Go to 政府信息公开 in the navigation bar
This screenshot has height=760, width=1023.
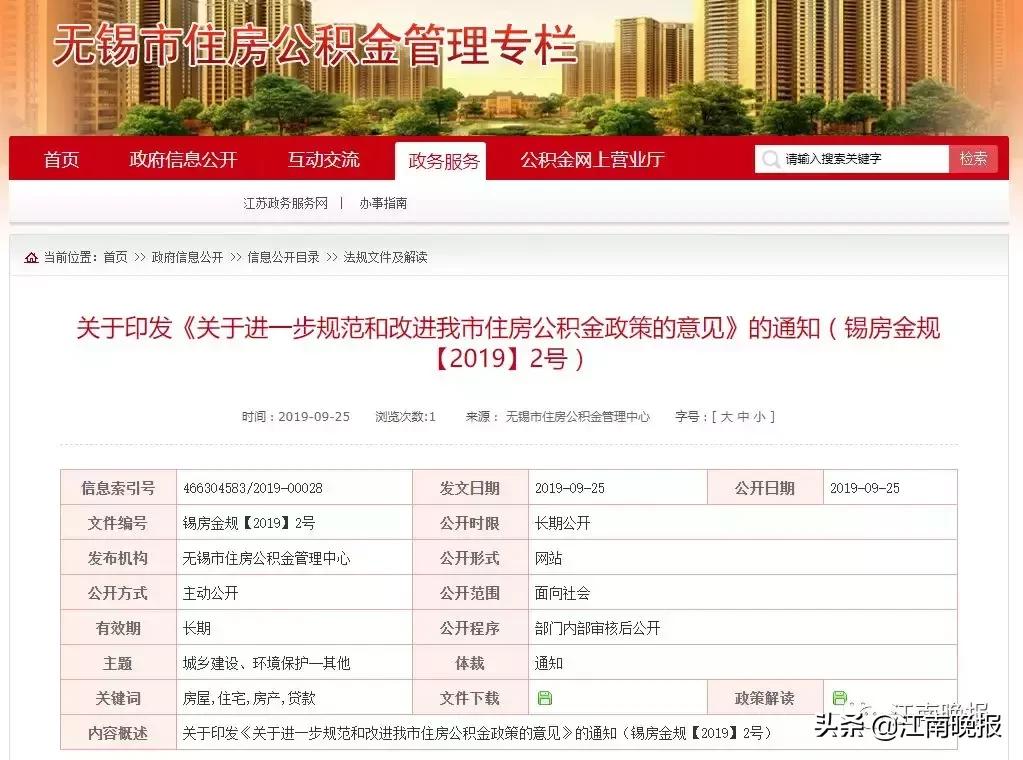click(183, 159)
